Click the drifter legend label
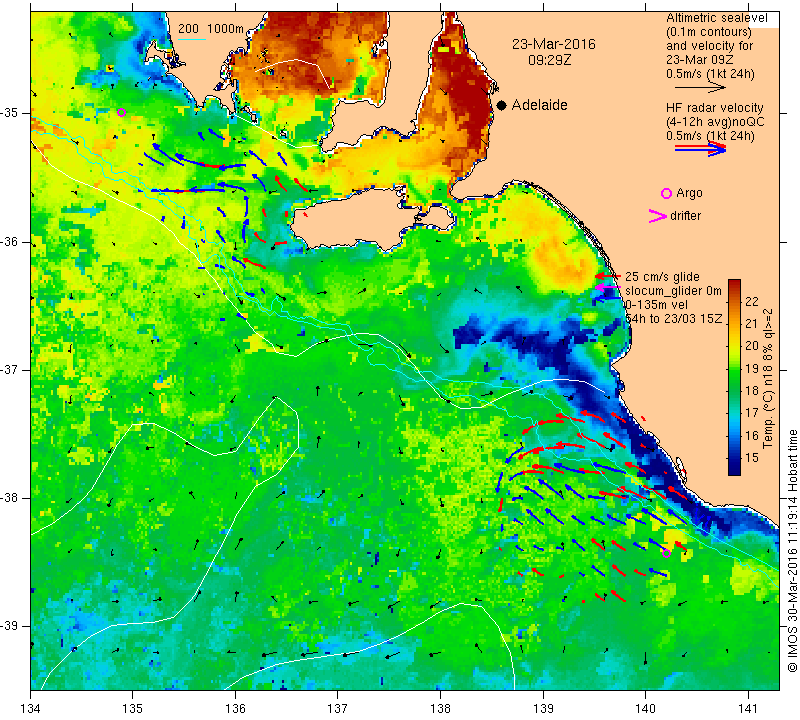This screenshot has height=720, width=800. 685,216
